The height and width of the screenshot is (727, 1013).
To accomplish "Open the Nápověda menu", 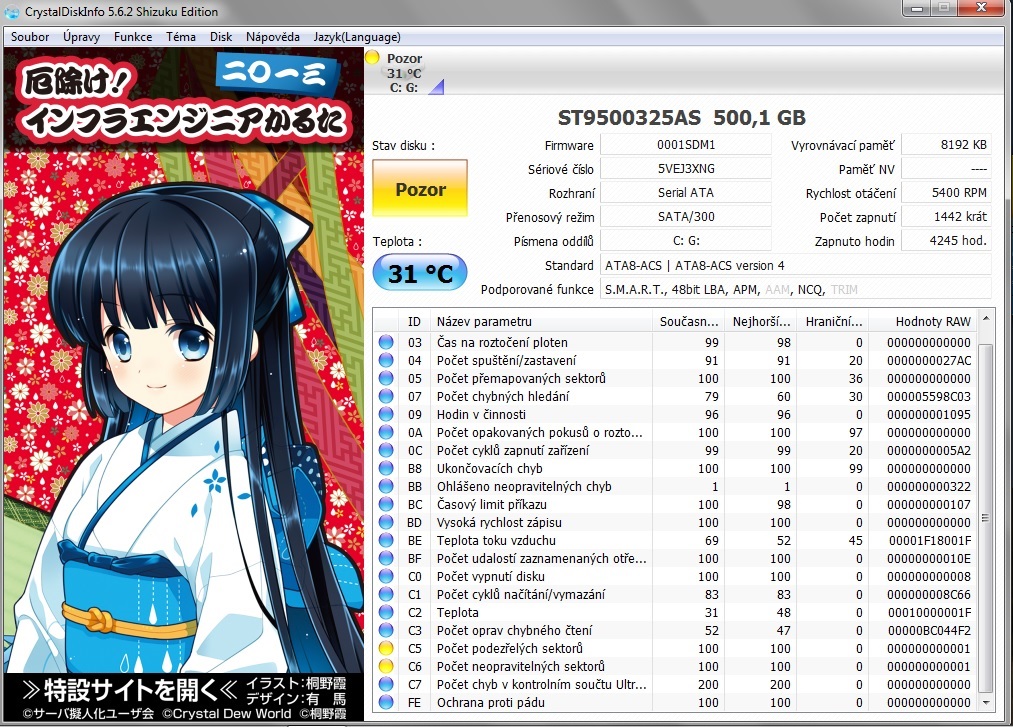I will coord(273,37).
